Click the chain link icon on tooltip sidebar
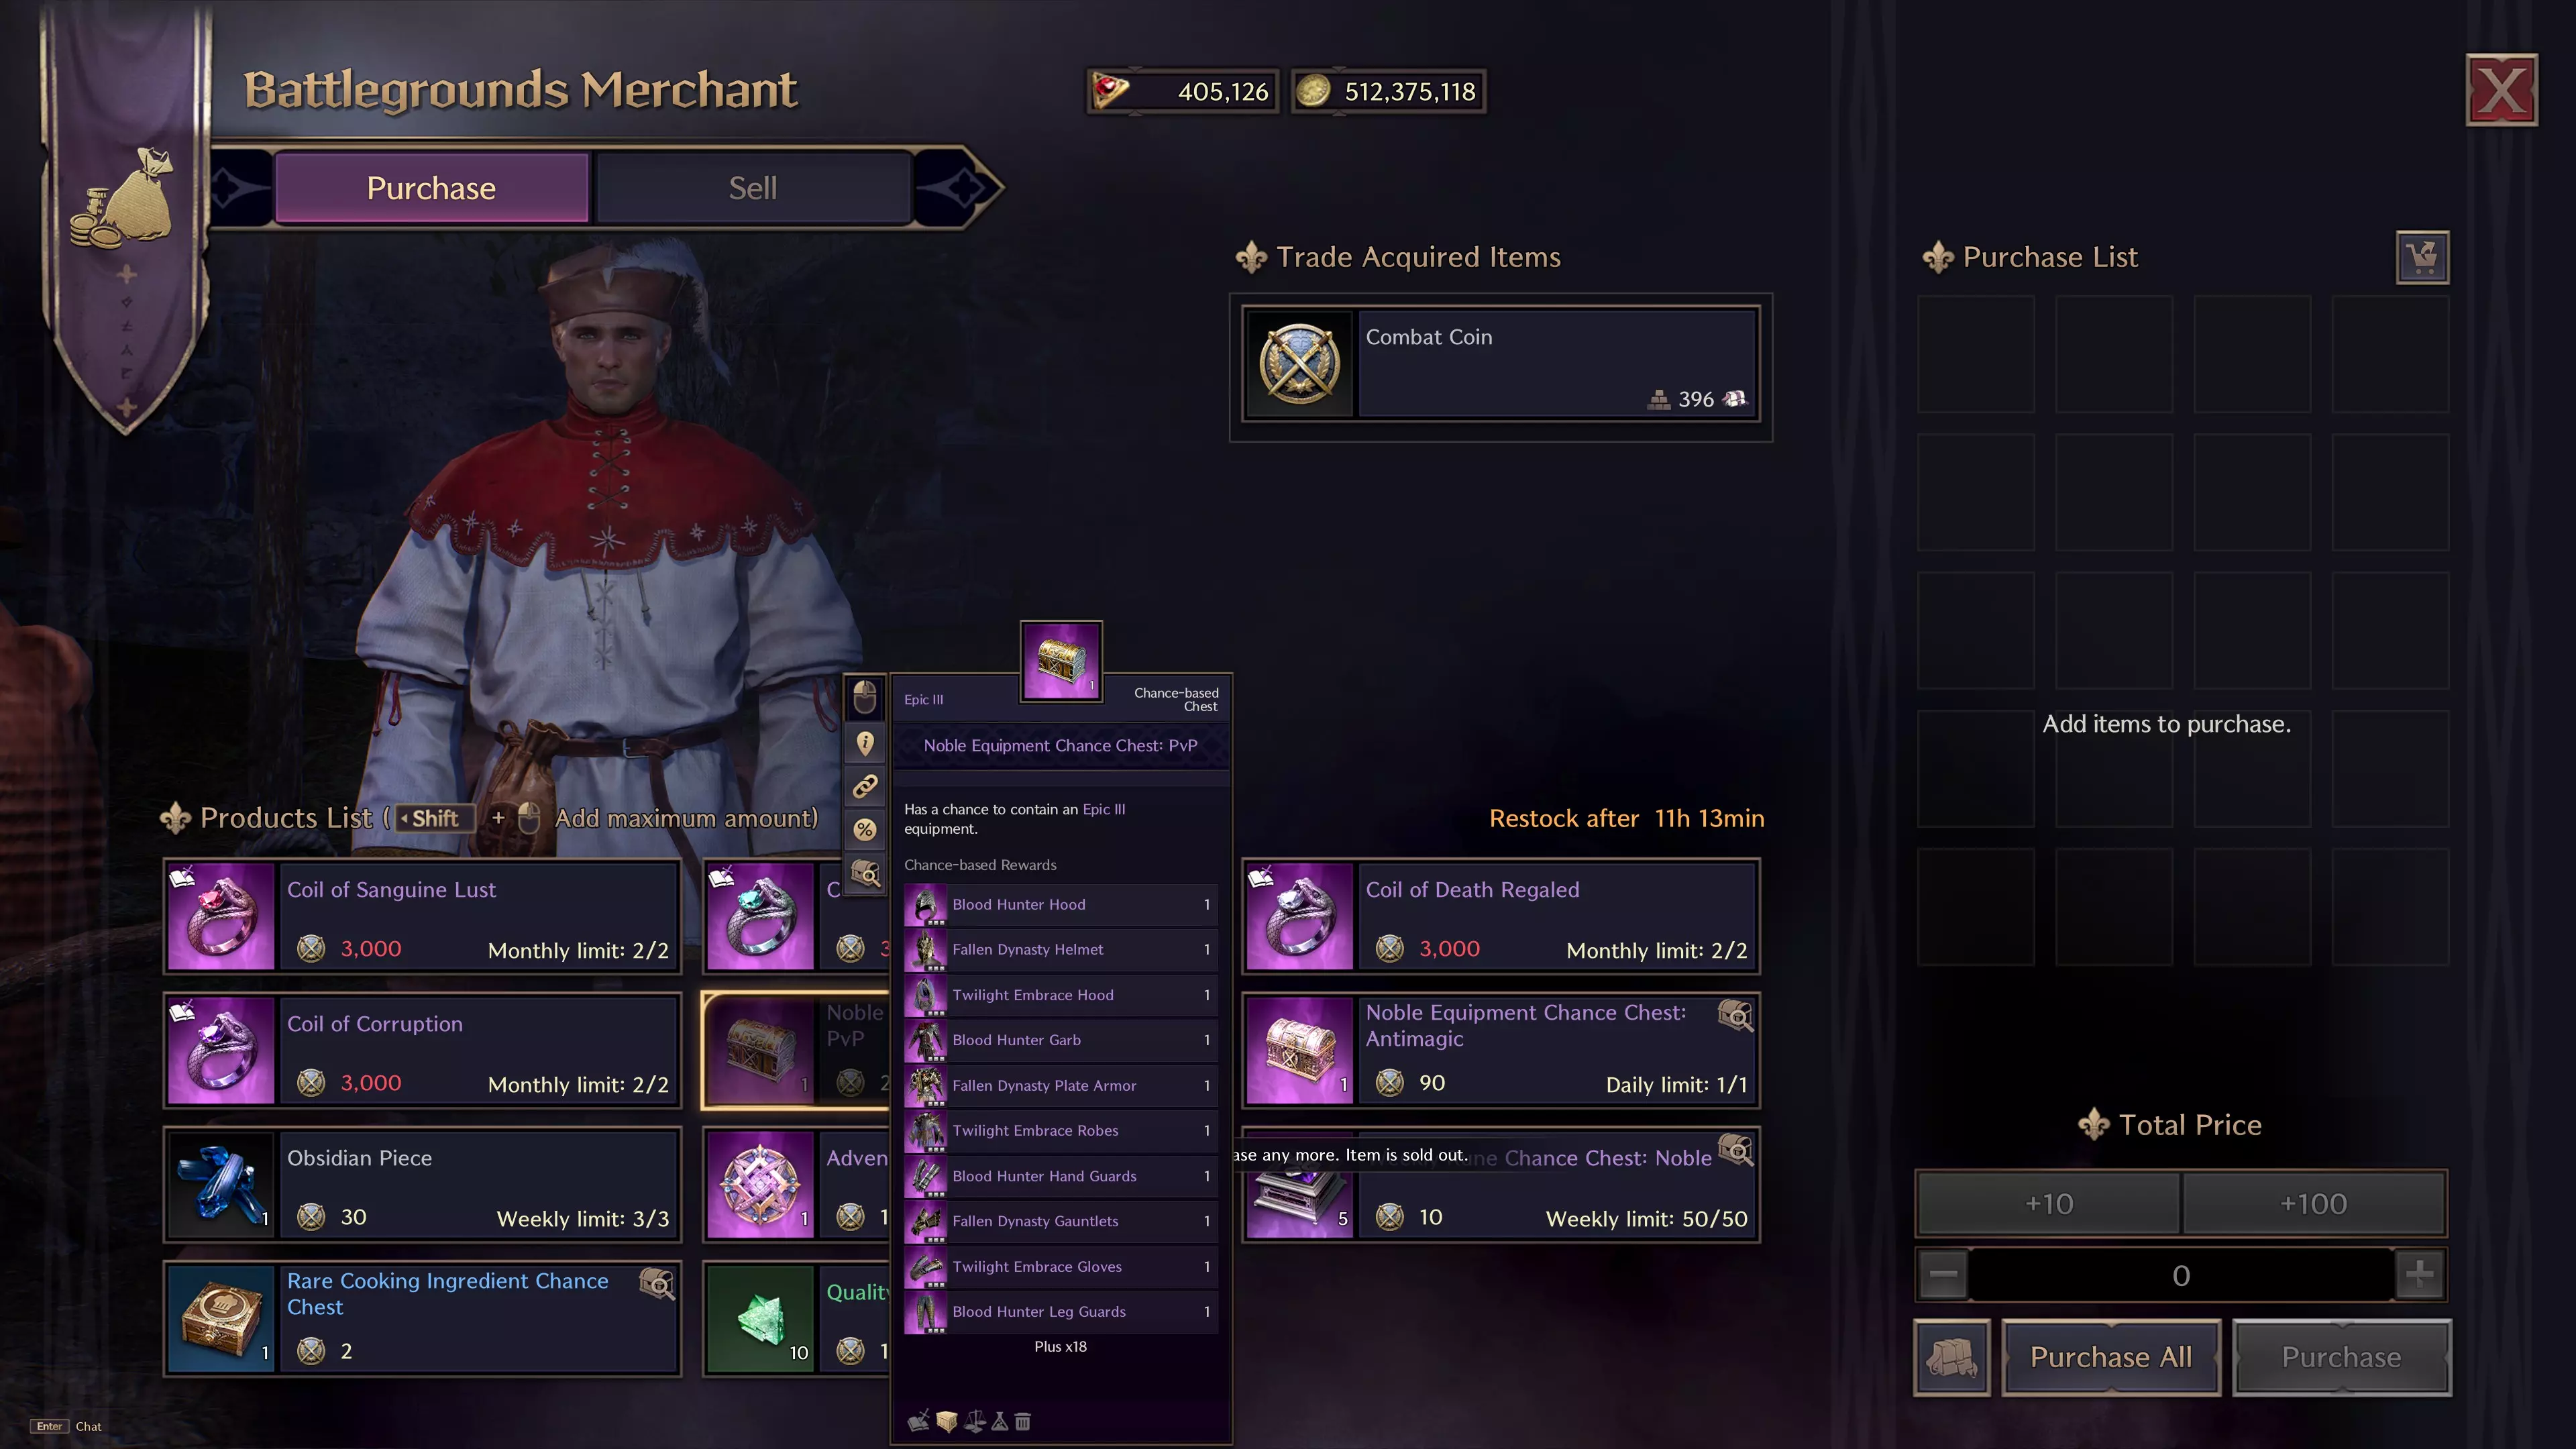 click(x=865, y=787)
